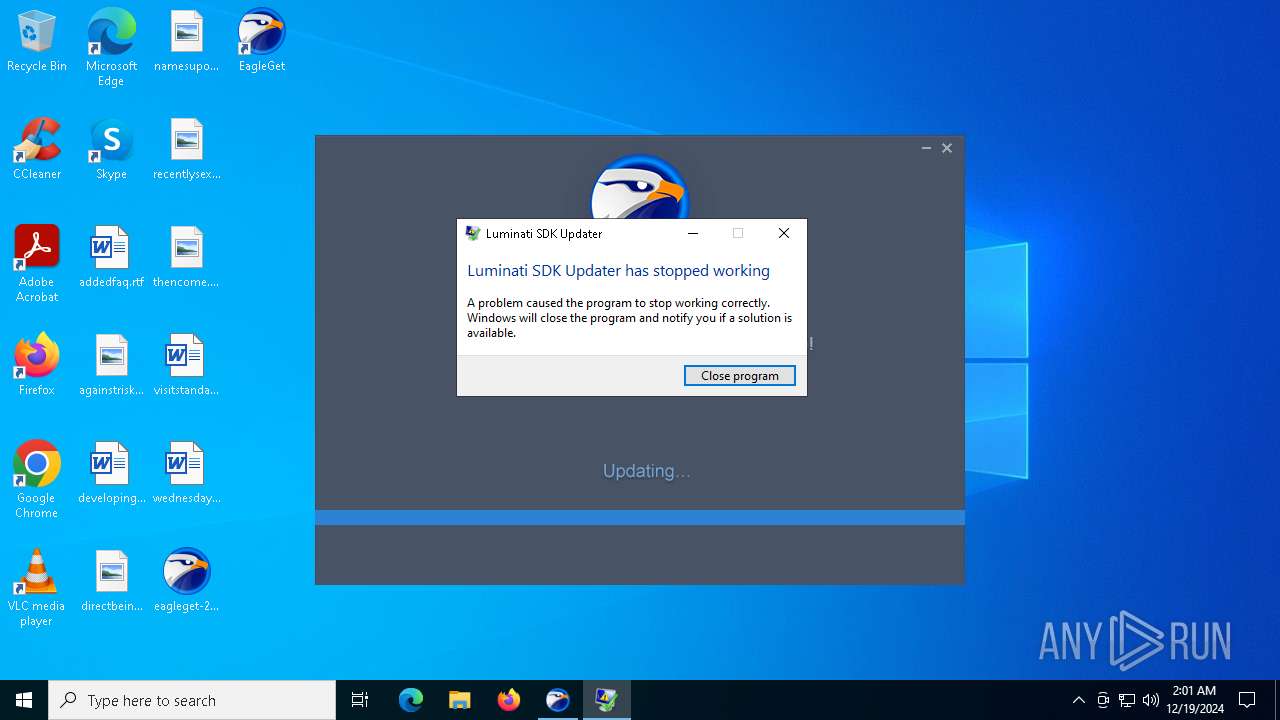Click the Updating progress bar

[640, 517]
